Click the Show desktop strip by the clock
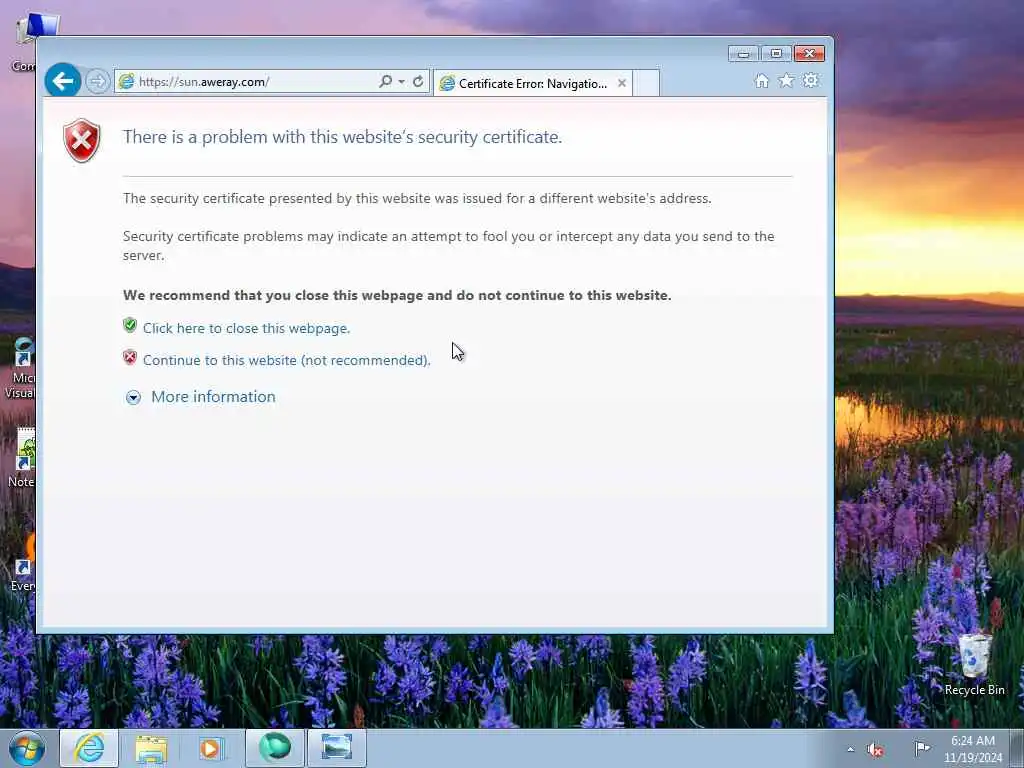The height and width of the screenshot is (768, 1024). point(1017,748)
